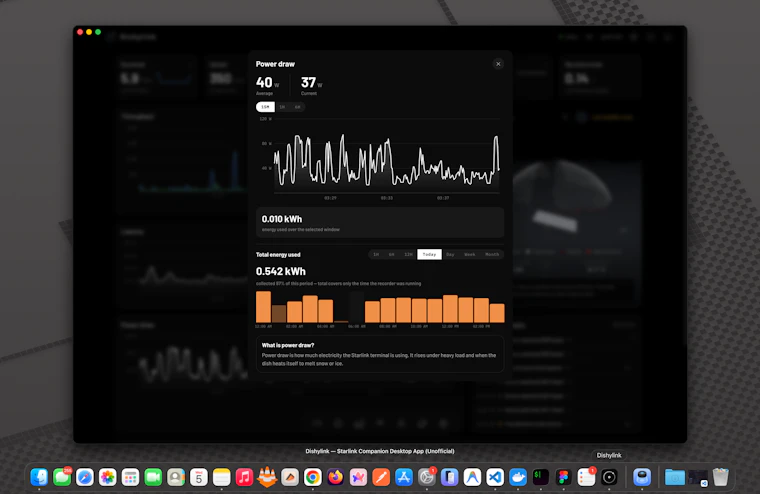Switch power chart to the 1H range
Image resolution: width=760 pixels, height=494 pixels.
click(282, 107)
